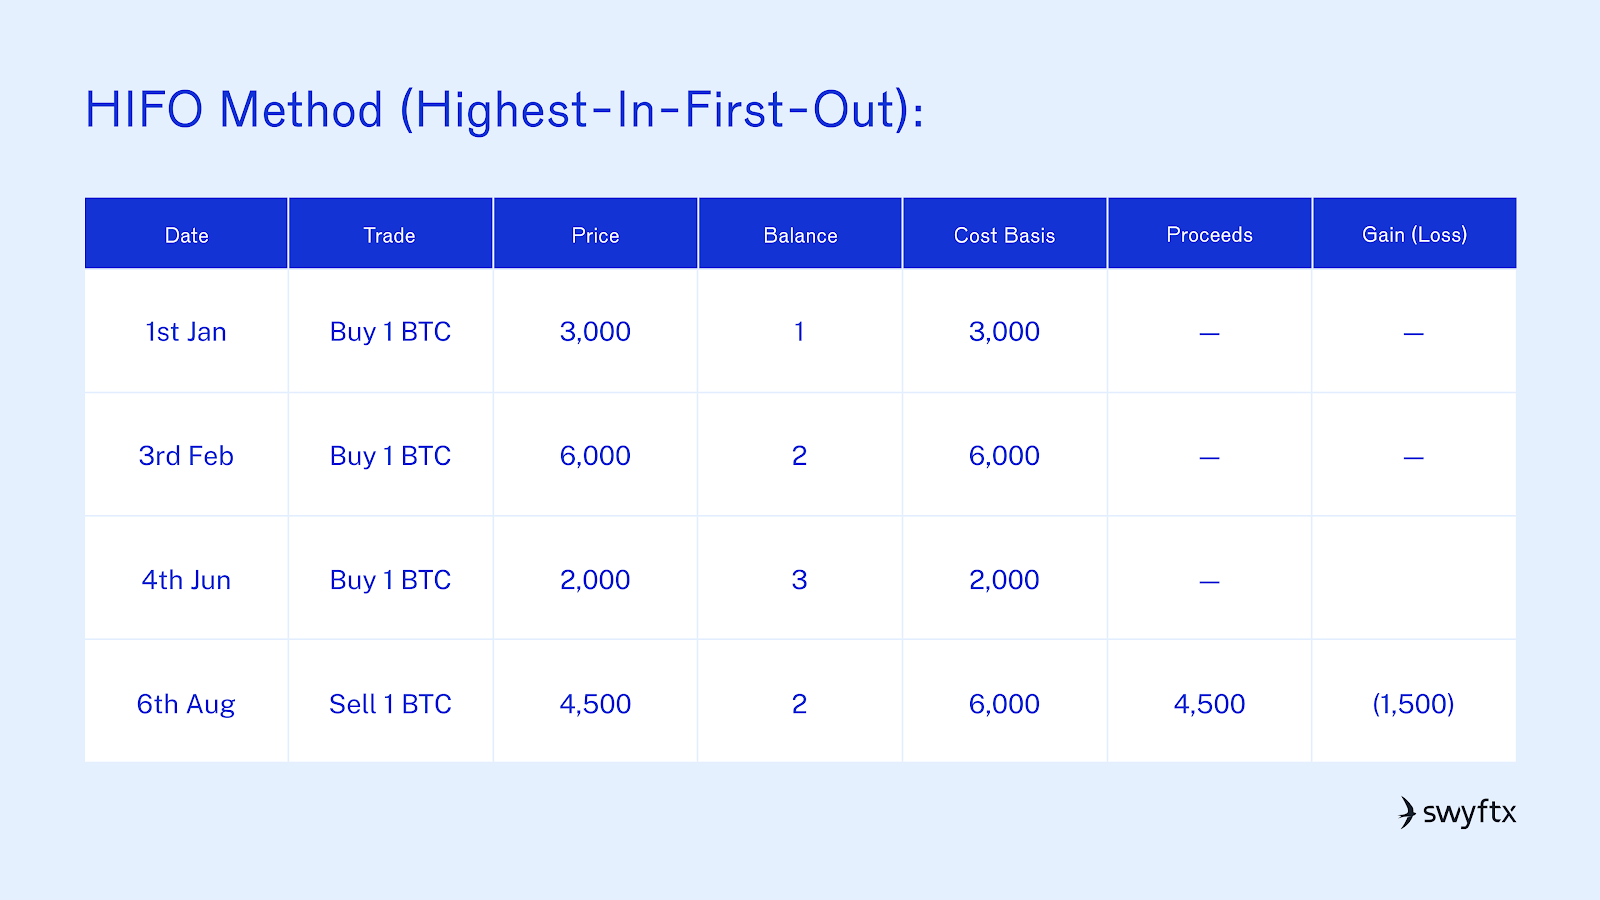Click the Proceeds column header
Screen dimensions: 1600x900
click(x=1210, y=235)
